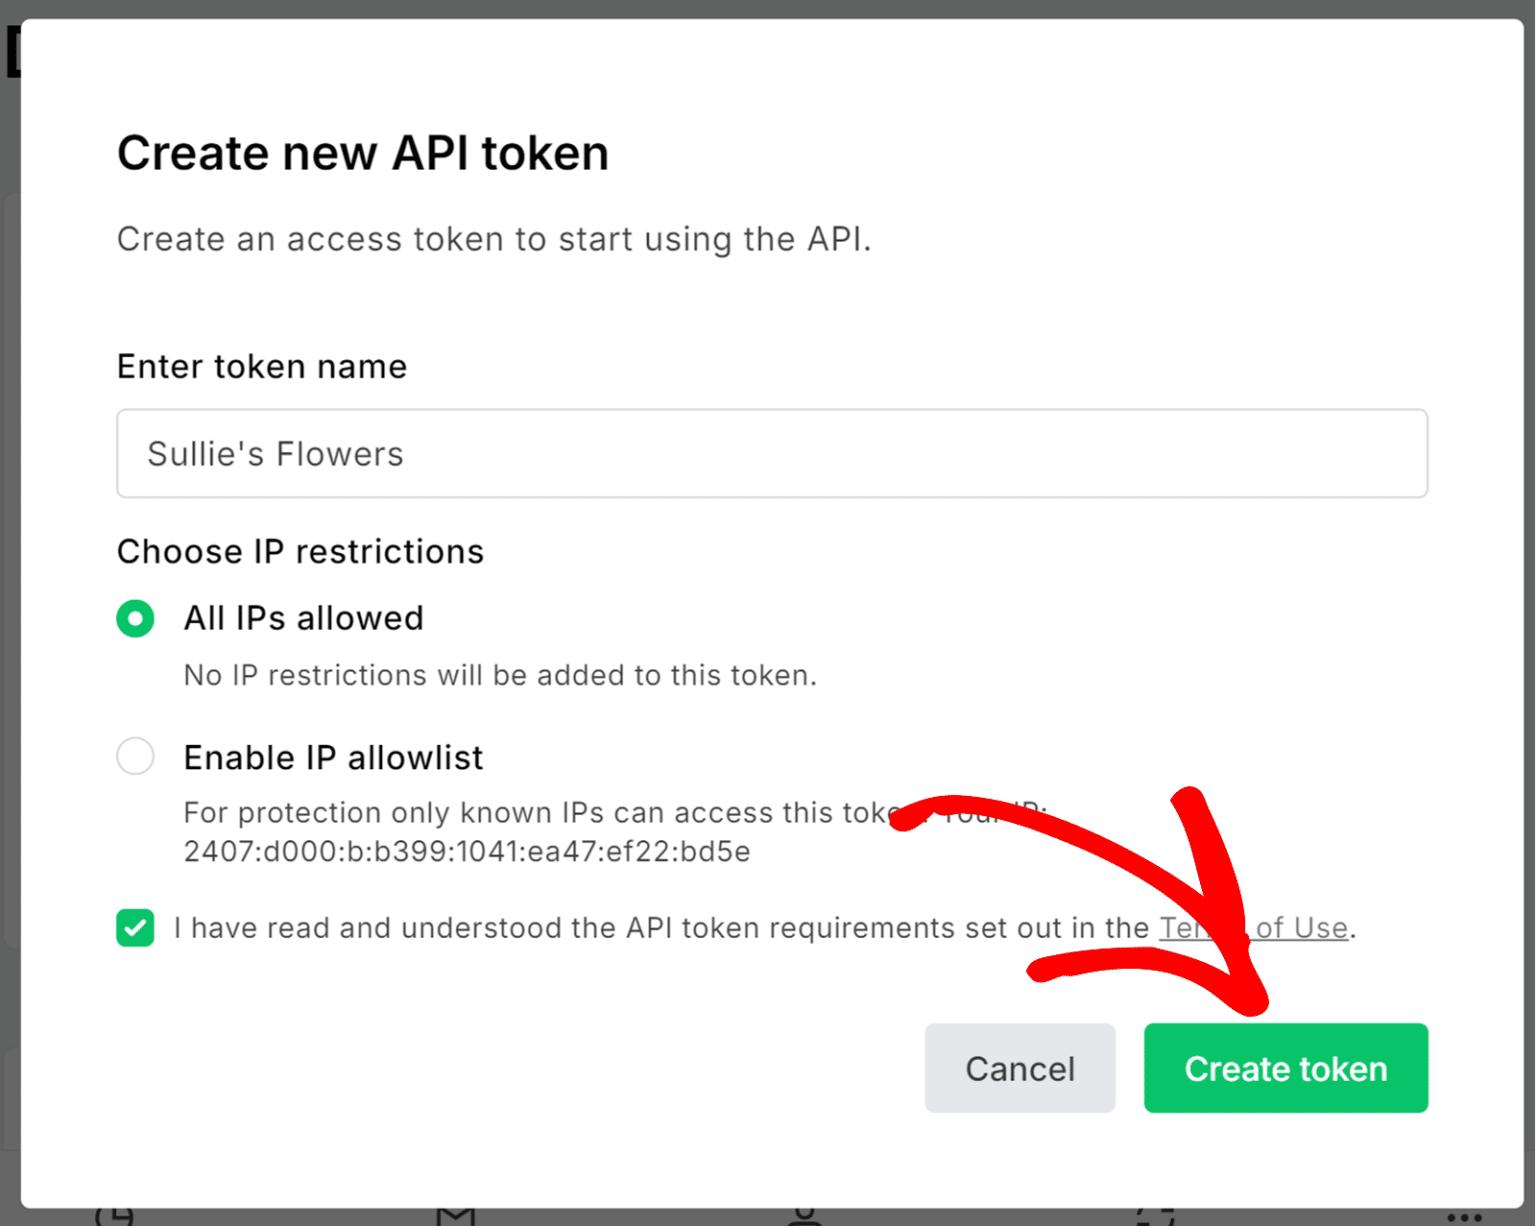Viewport: 1536px width, 1226px height.
Task: Click the partially visible app logo top left
Action: pyautogui.click(x=11, y=50)
